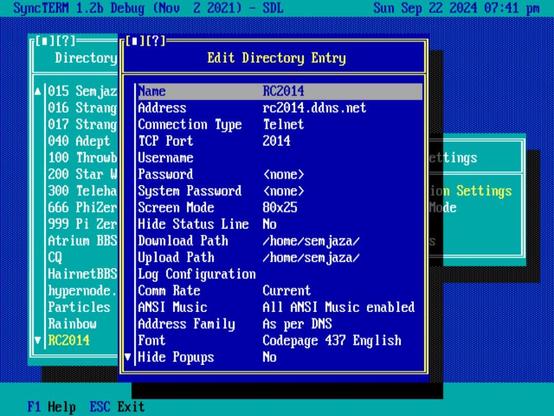
Task: Click the down arrow in Directory list scrollbar
Action: (x=38, y=340)
